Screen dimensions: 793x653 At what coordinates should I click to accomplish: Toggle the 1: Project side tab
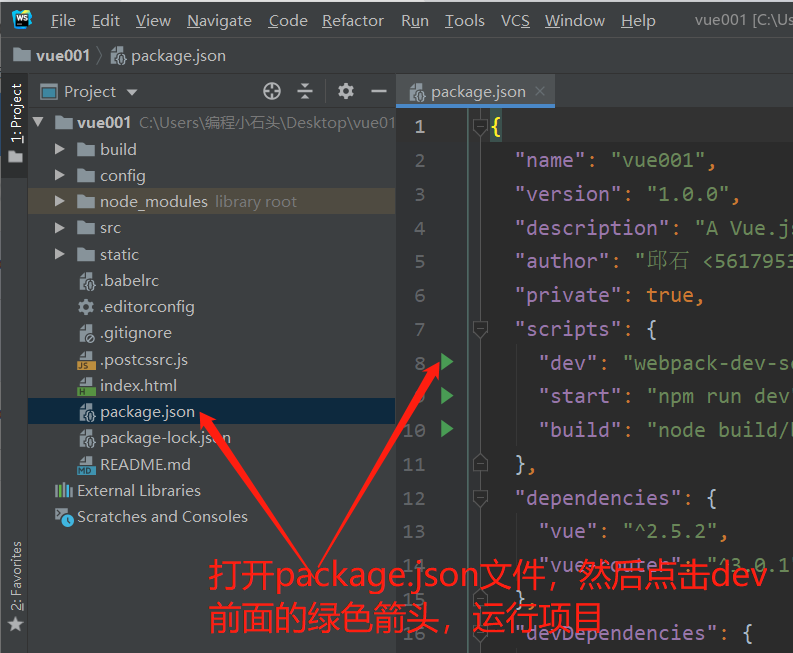[16, 124]
